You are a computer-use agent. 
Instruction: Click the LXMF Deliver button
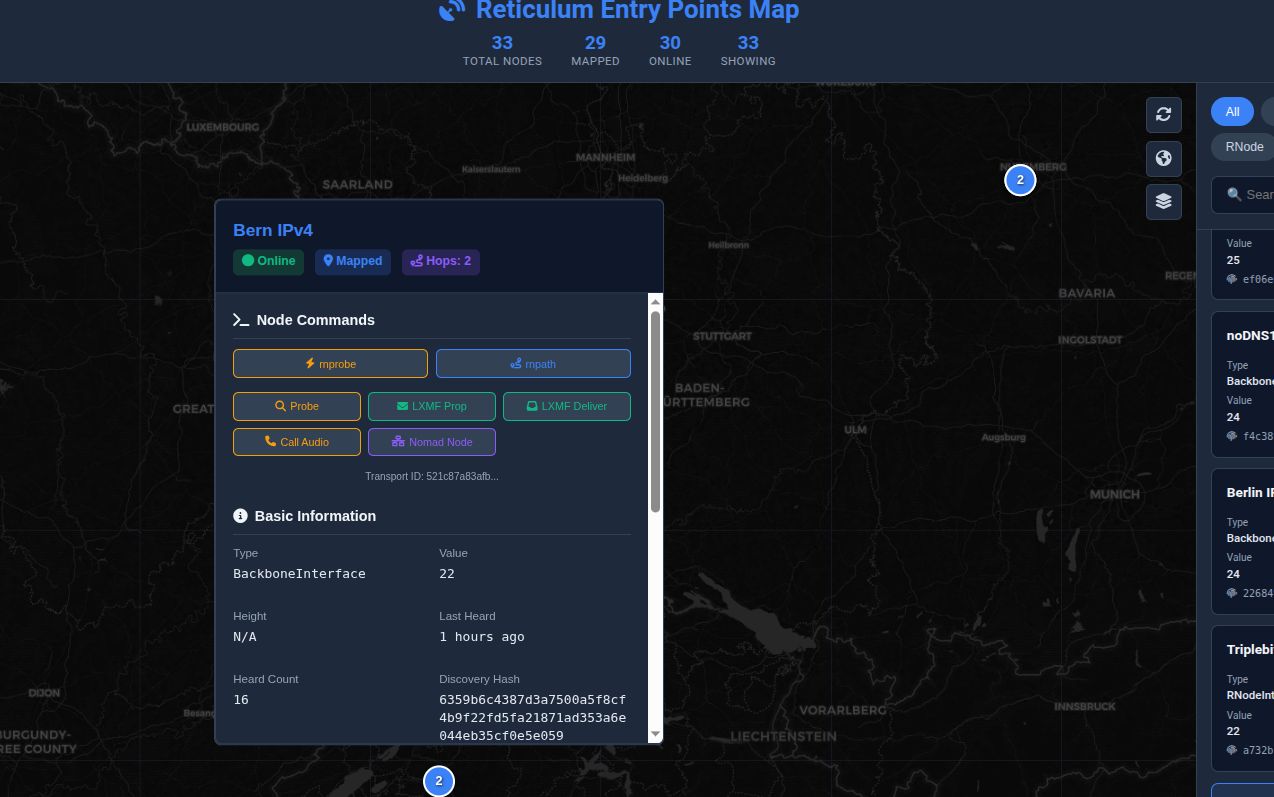[567, 406]
